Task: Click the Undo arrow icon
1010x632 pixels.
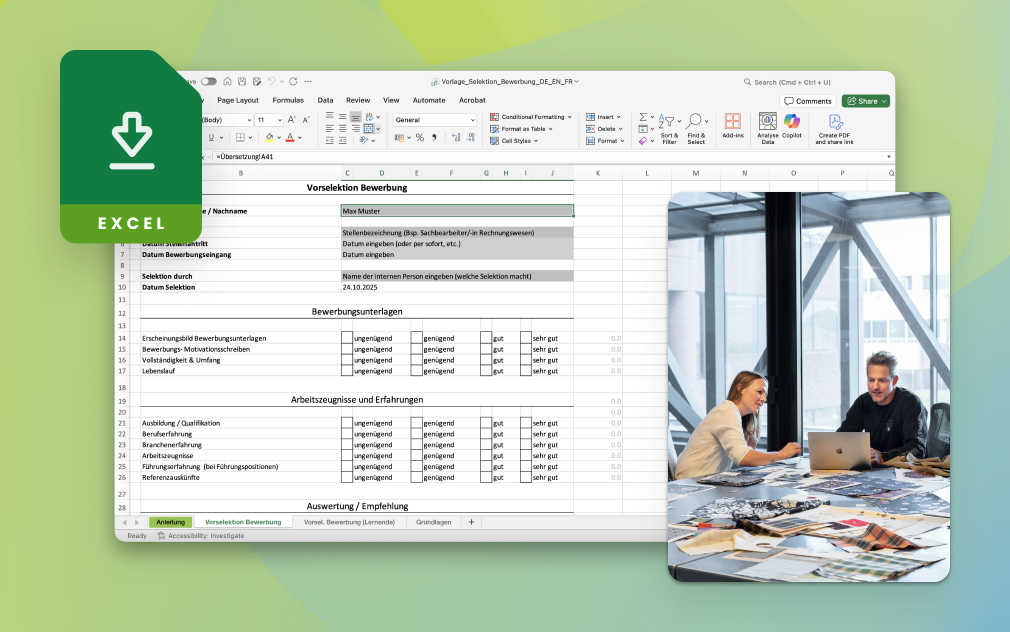Action: click(x=272, y=81)
